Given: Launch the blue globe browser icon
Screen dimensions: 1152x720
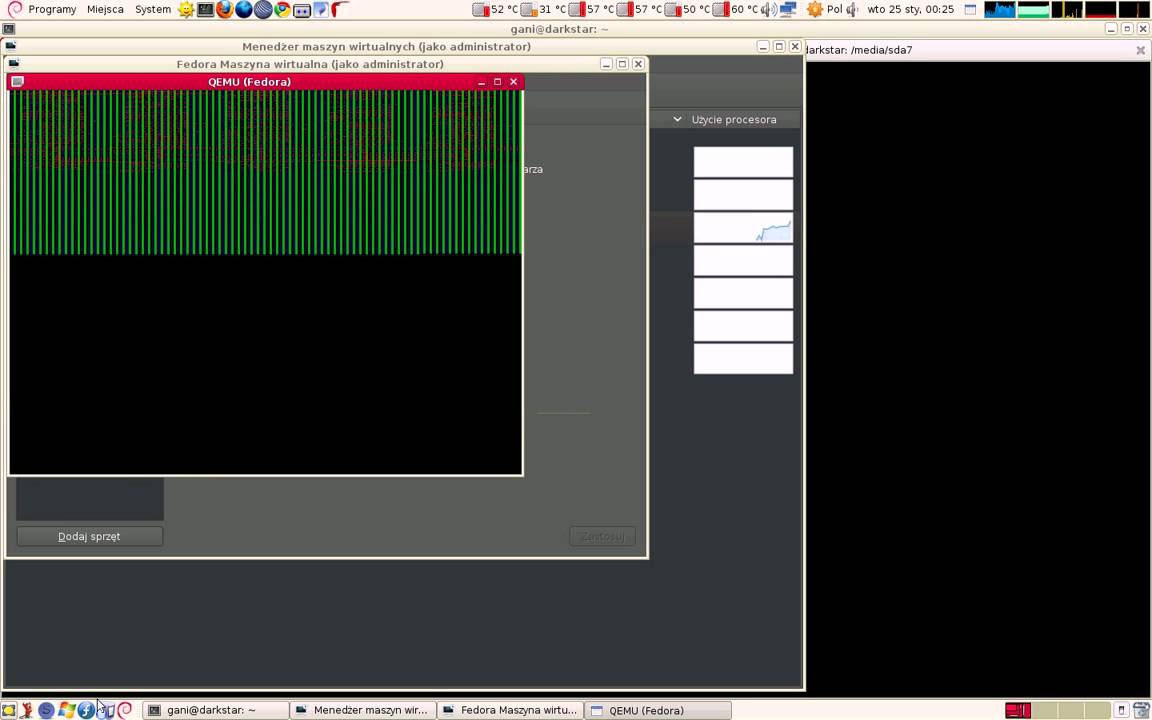Looking at the screenshot, I should (244, 10).
